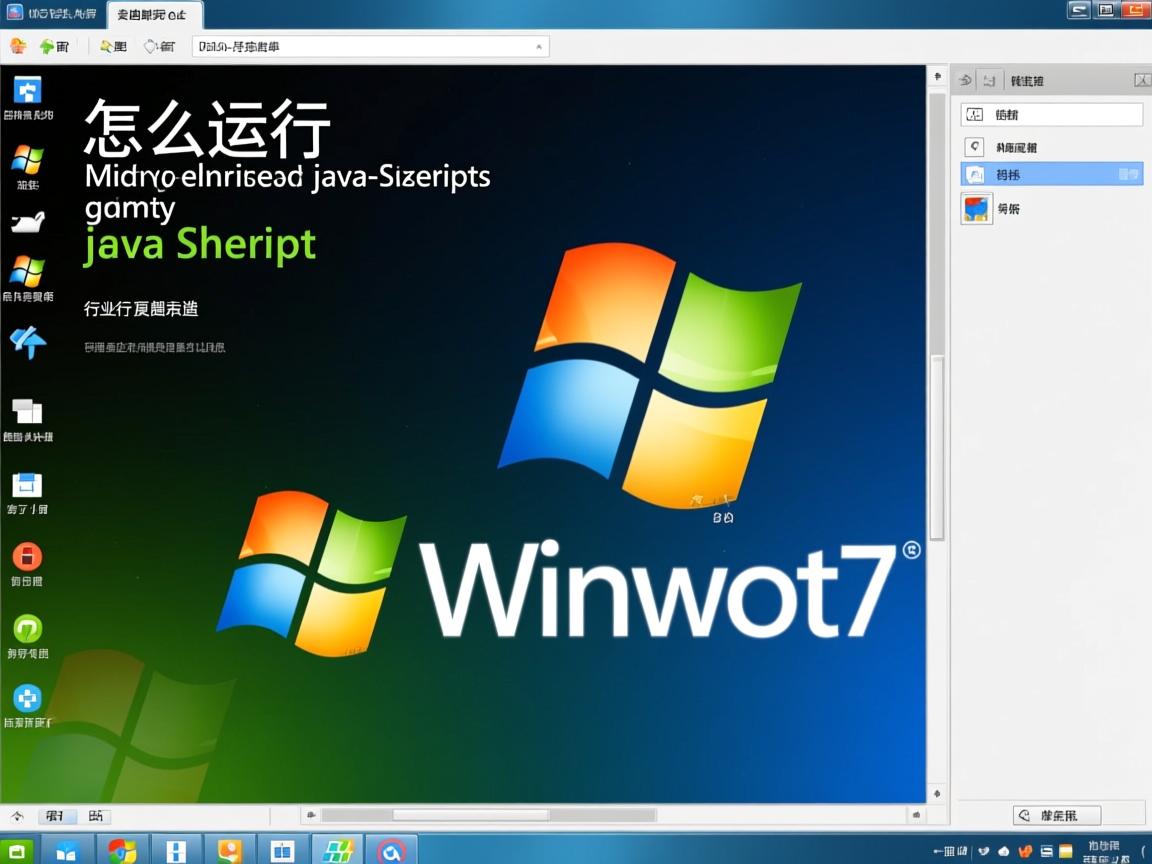Click the blue cross icon at sidebar bottom

pyautogui.click(x=28, y=700)
